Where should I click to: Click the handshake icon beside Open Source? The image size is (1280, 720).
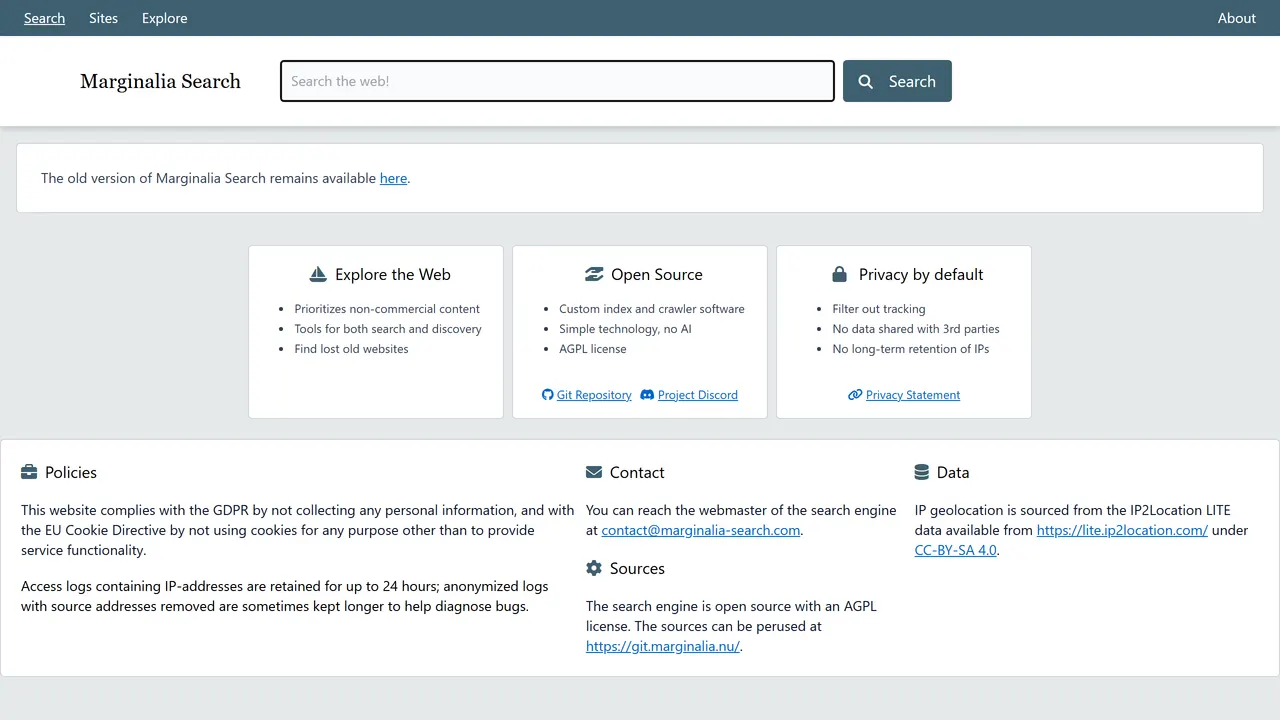click(594, 274)
